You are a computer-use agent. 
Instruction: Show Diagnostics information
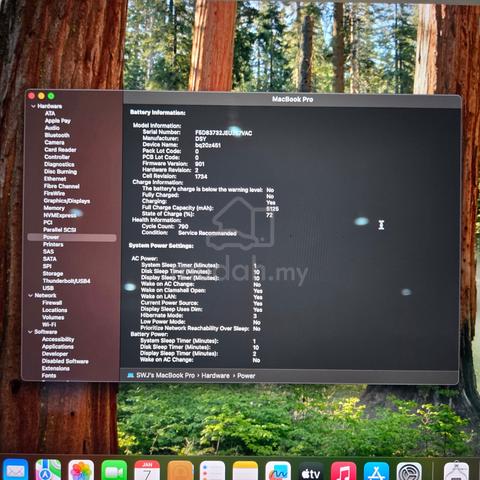[59, 164]
